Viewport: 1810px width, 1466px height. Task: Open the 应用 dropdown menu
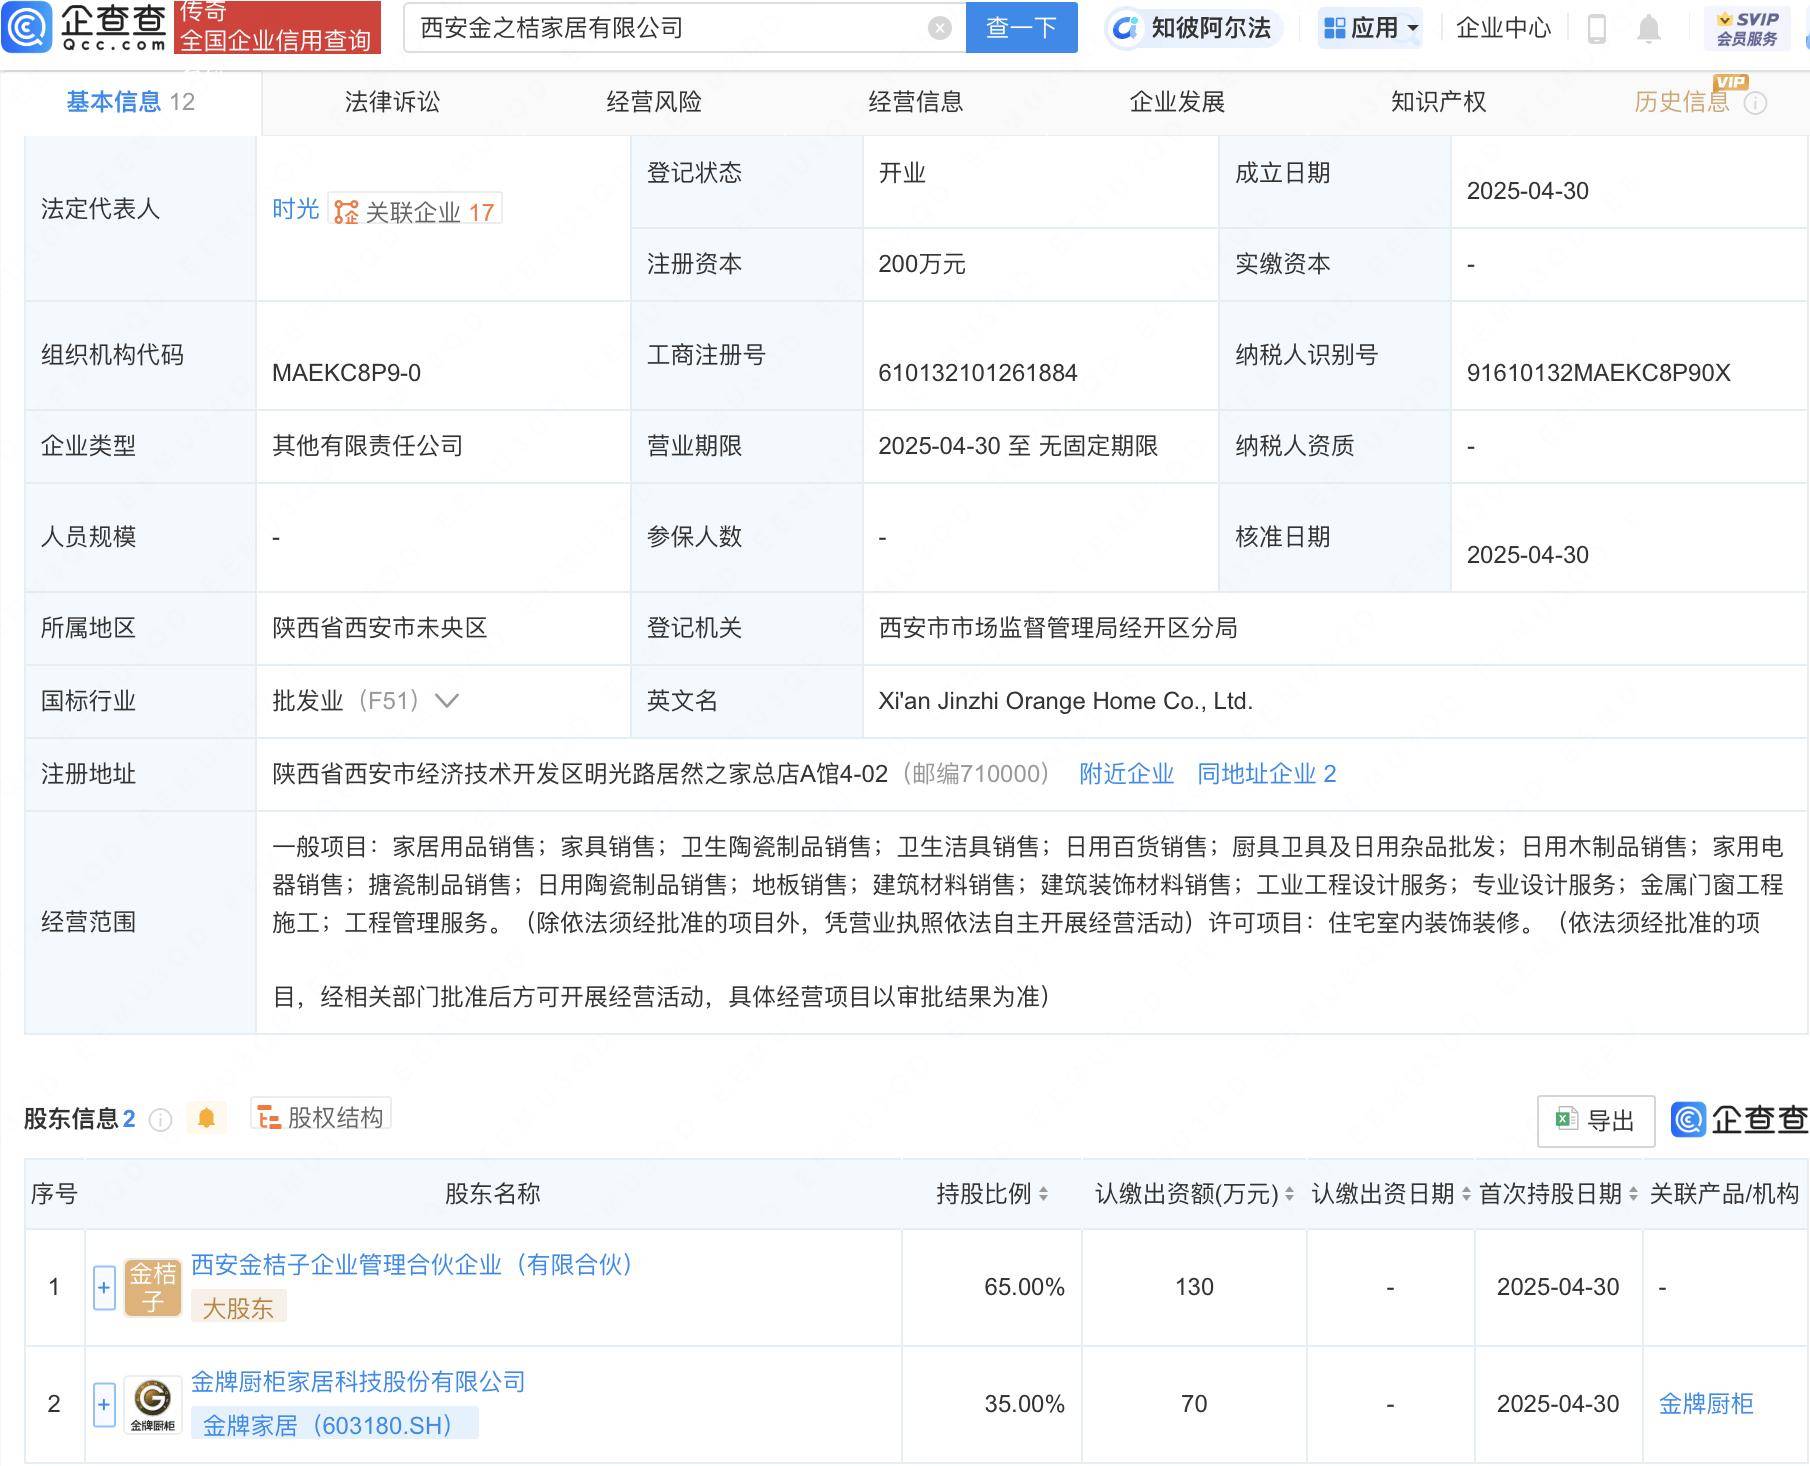tap(1371, 28)
